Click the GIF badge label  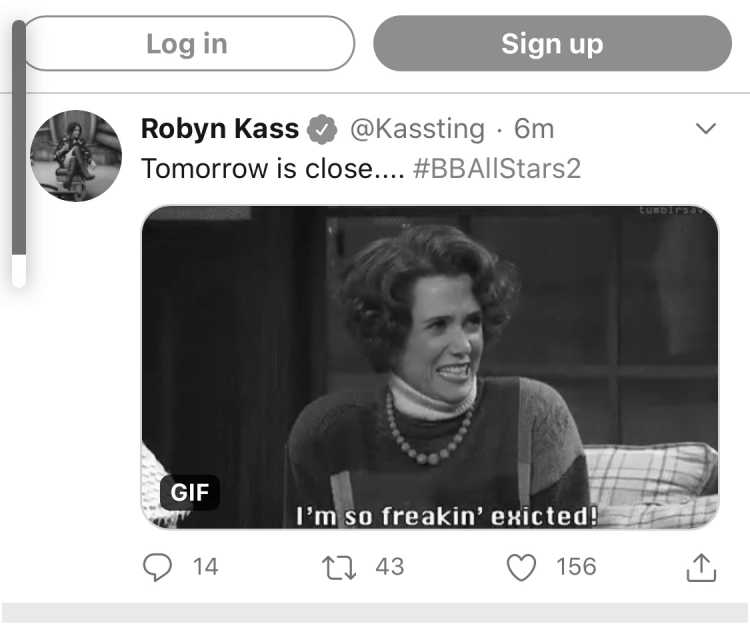190,492
